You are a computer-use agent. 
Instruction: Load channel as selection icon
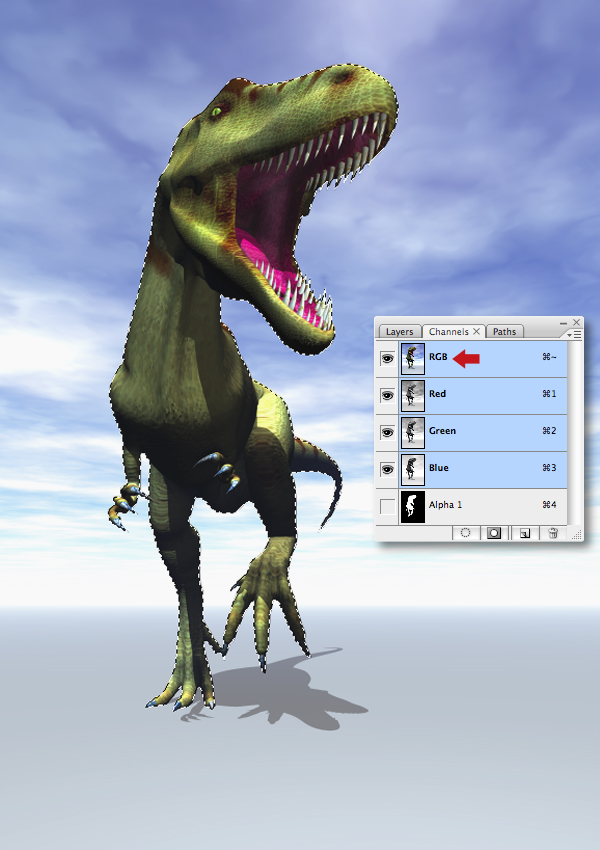pos(465,533)
